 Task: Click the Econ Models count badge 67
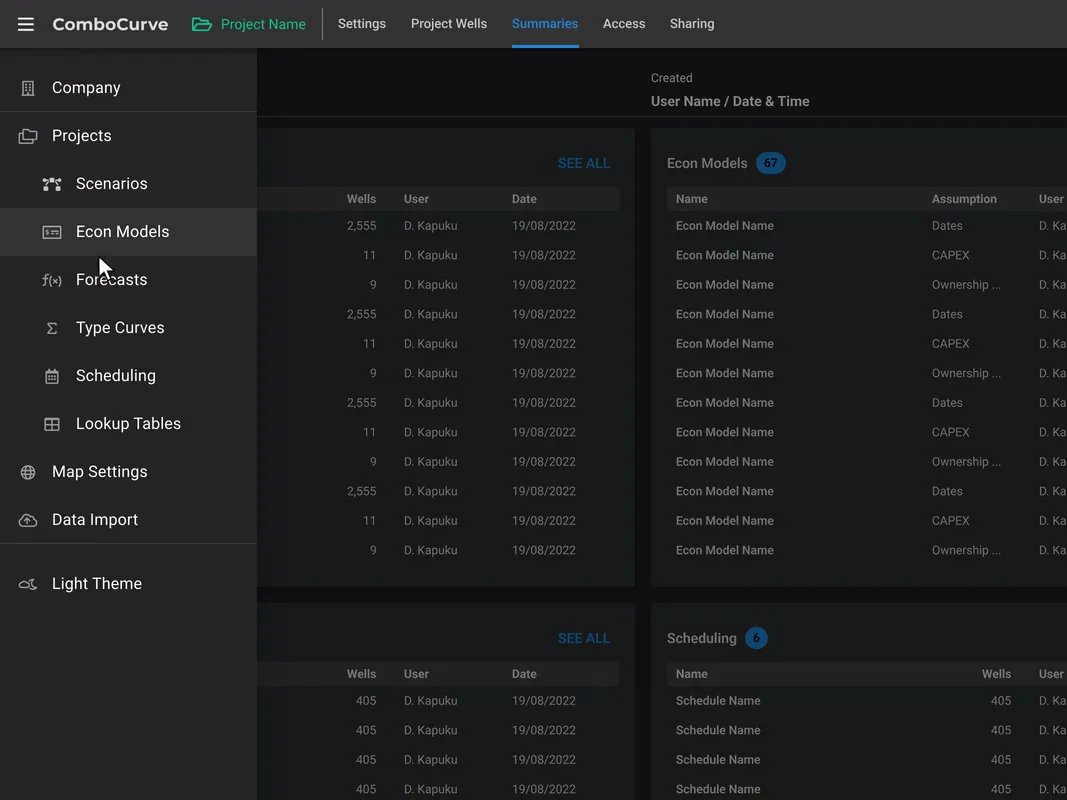pos(770,163)
